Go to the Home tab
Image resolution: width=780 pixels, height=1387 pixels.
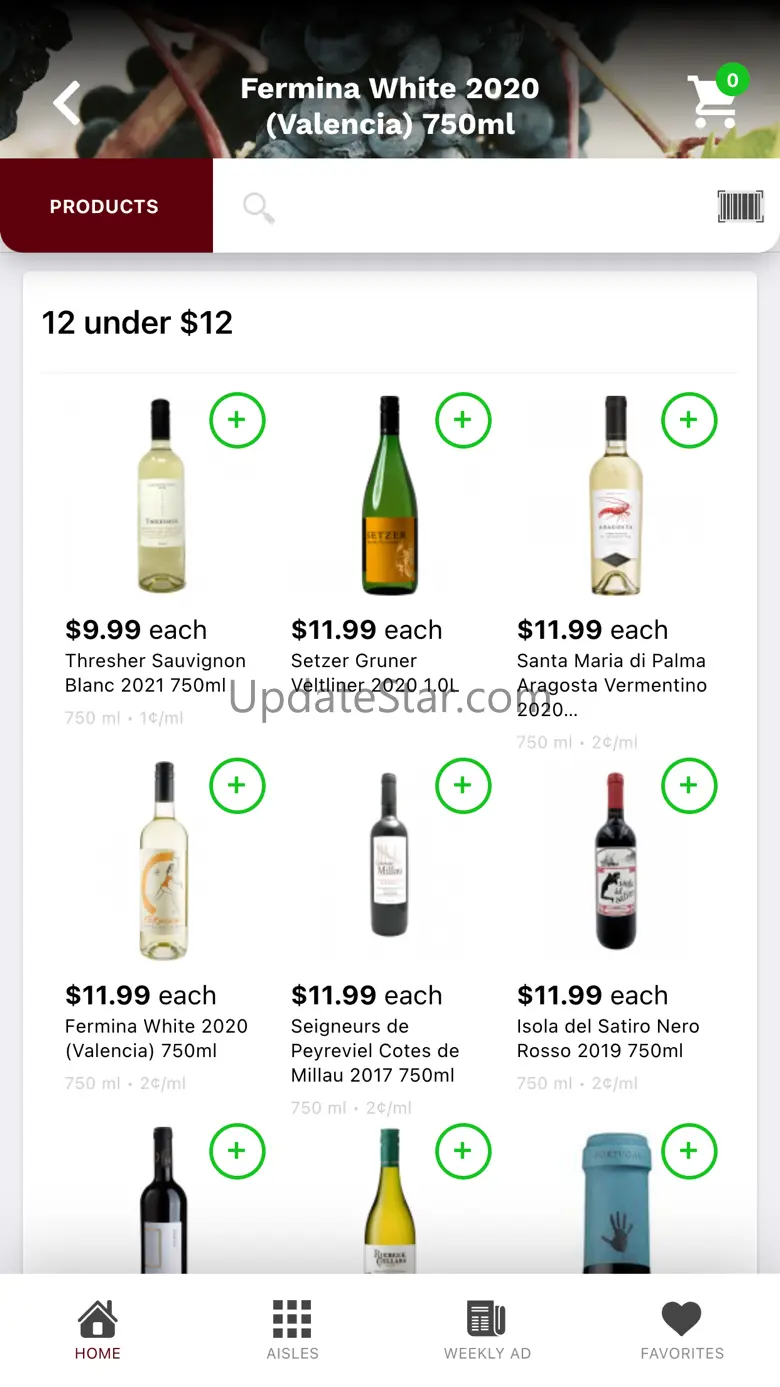tap(98, 1330)
